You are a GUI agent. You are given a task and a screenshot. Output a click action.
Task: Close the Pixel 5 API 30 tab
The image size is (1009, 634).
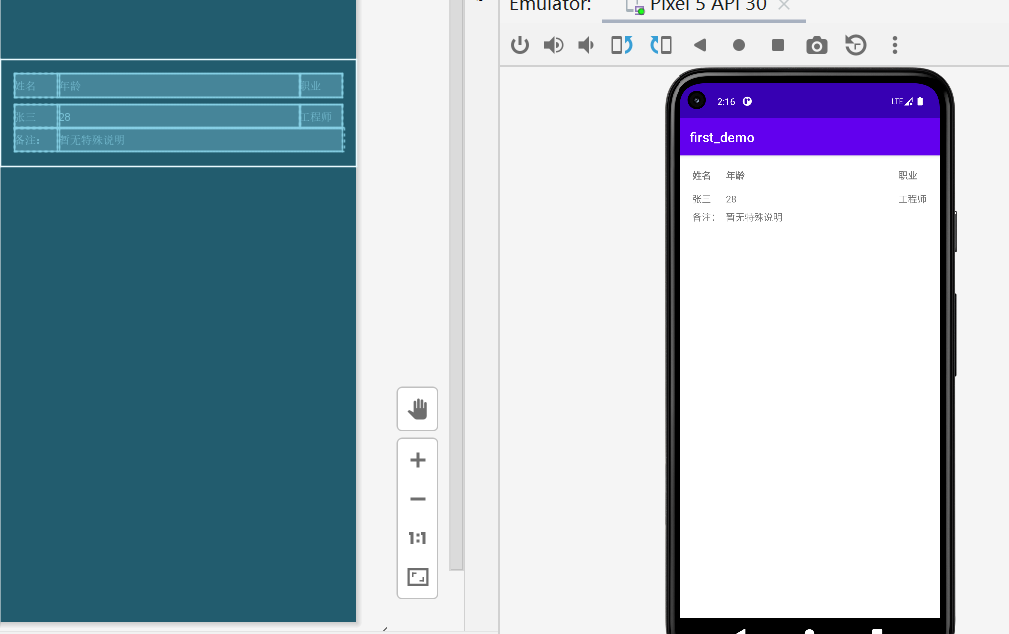pyautogui.click(x=783, y=6)
